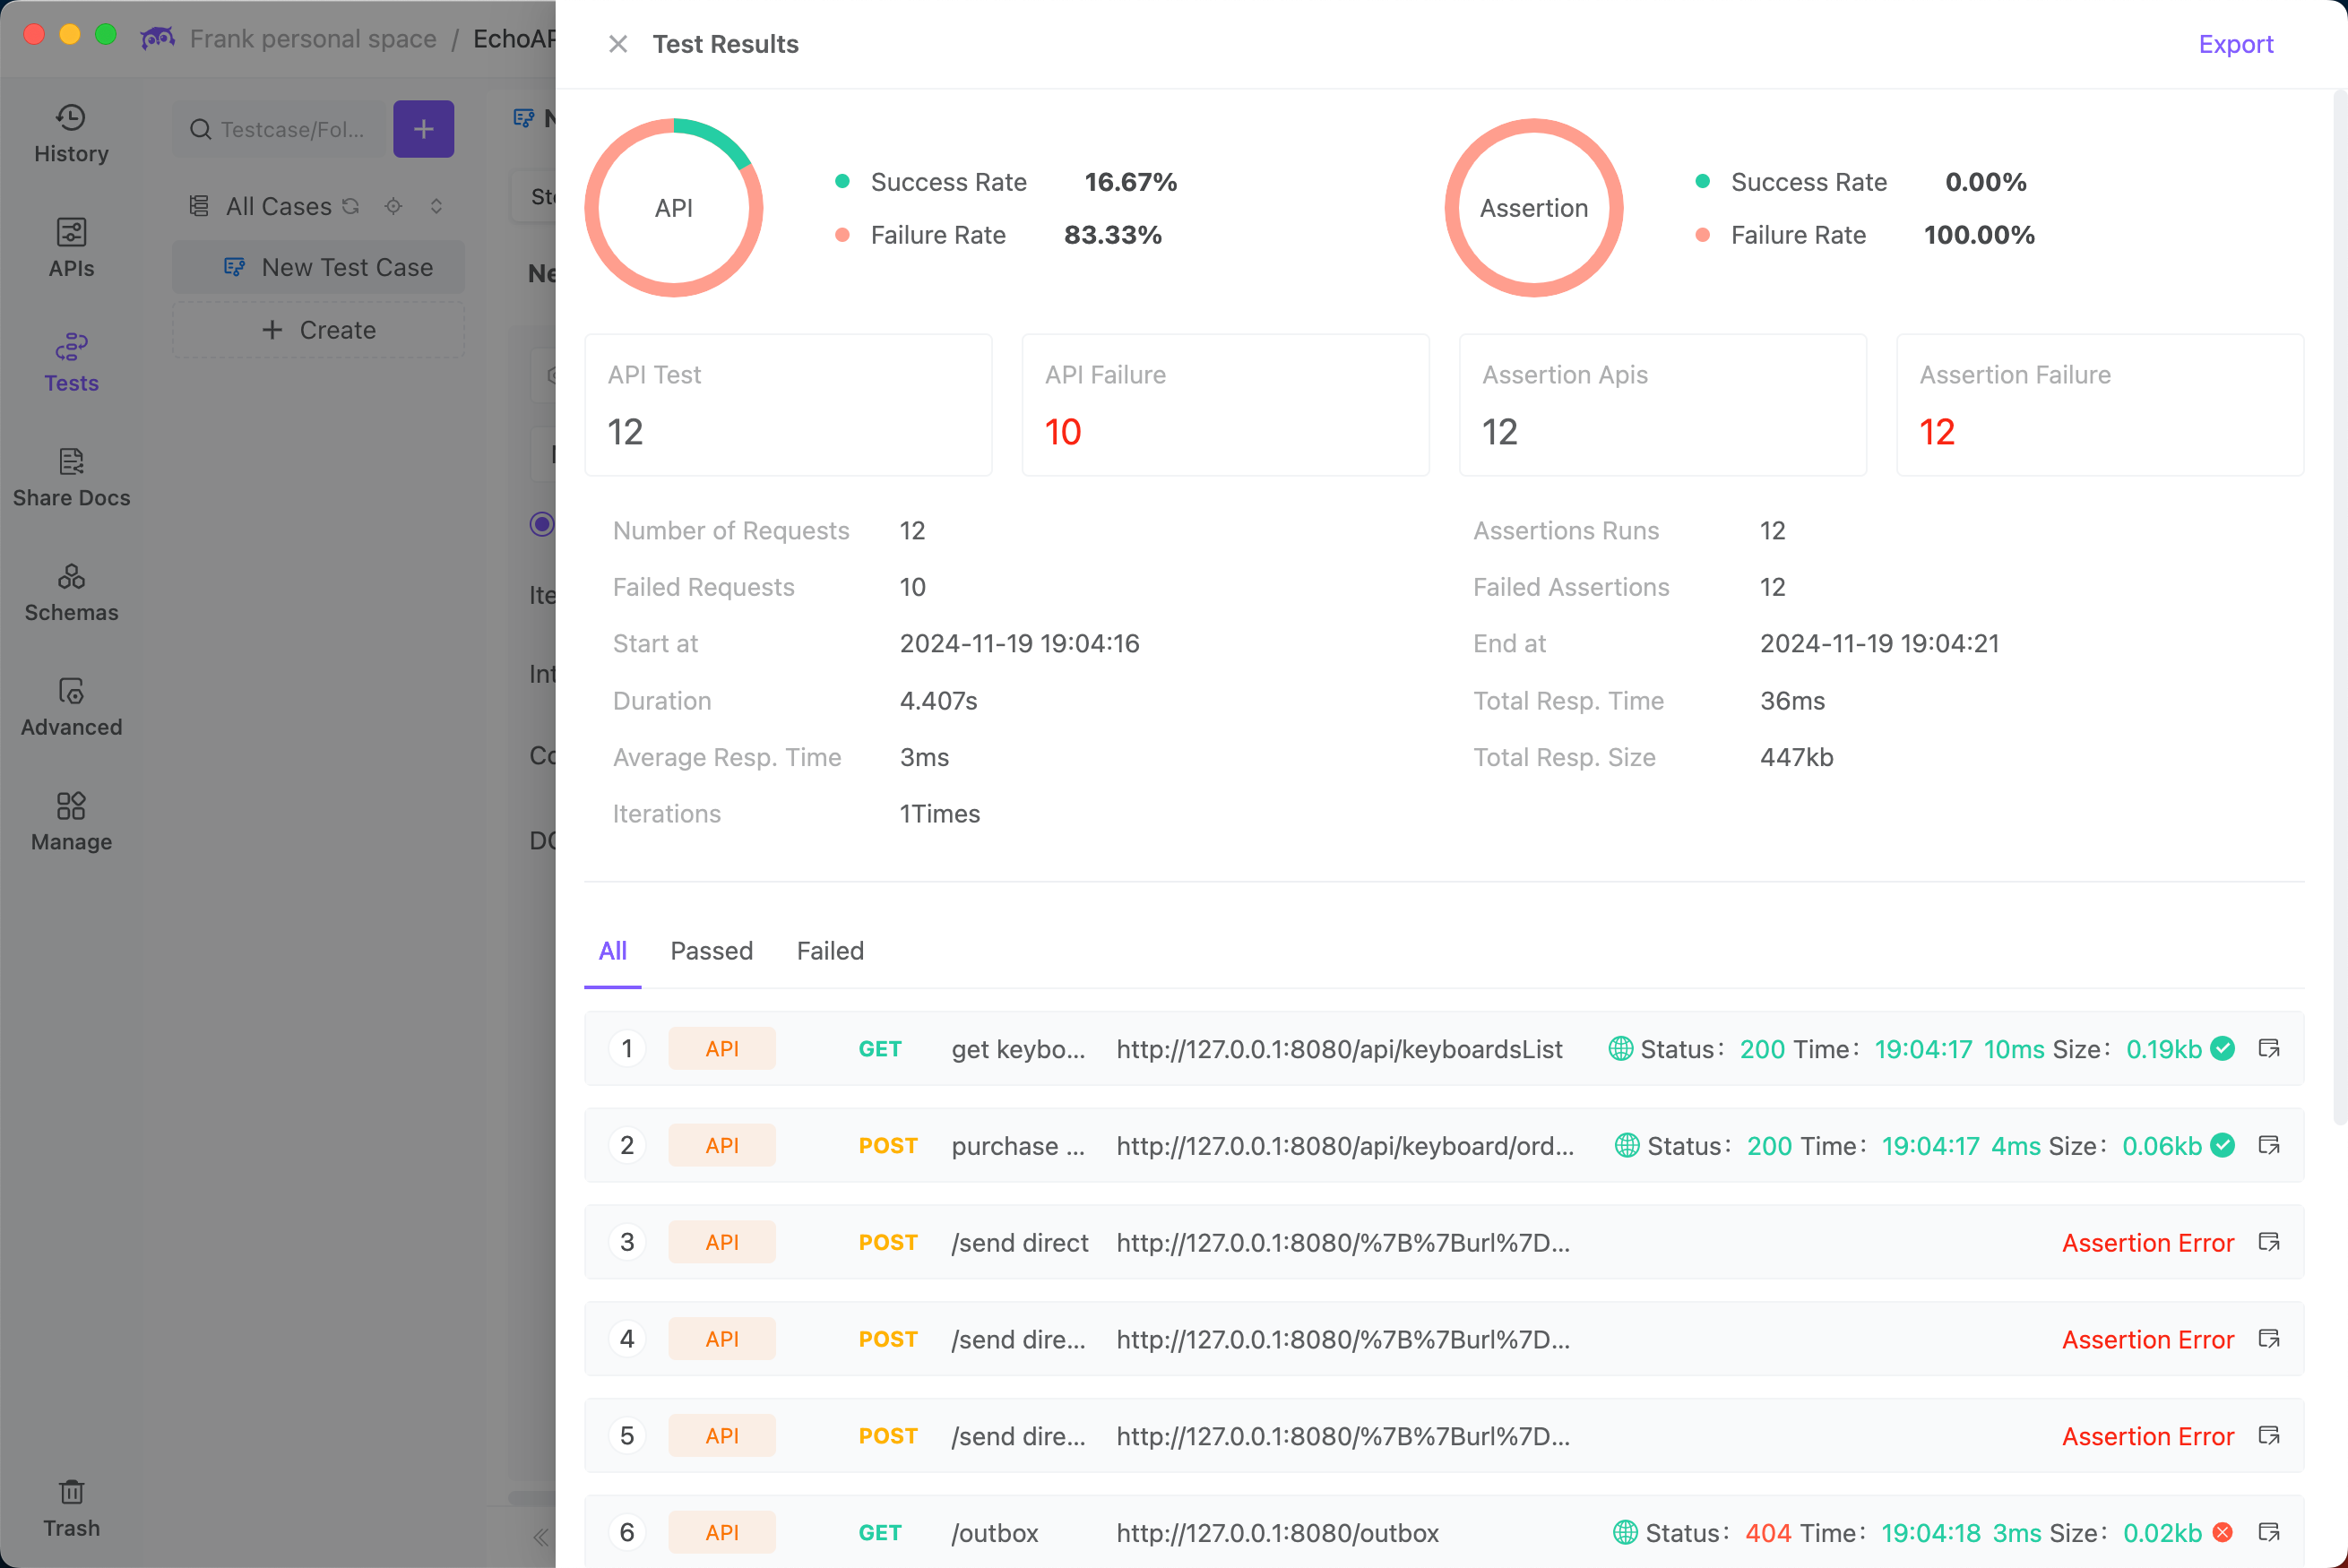Open the Trash

pyautogui.click(x=71, y=1510)
